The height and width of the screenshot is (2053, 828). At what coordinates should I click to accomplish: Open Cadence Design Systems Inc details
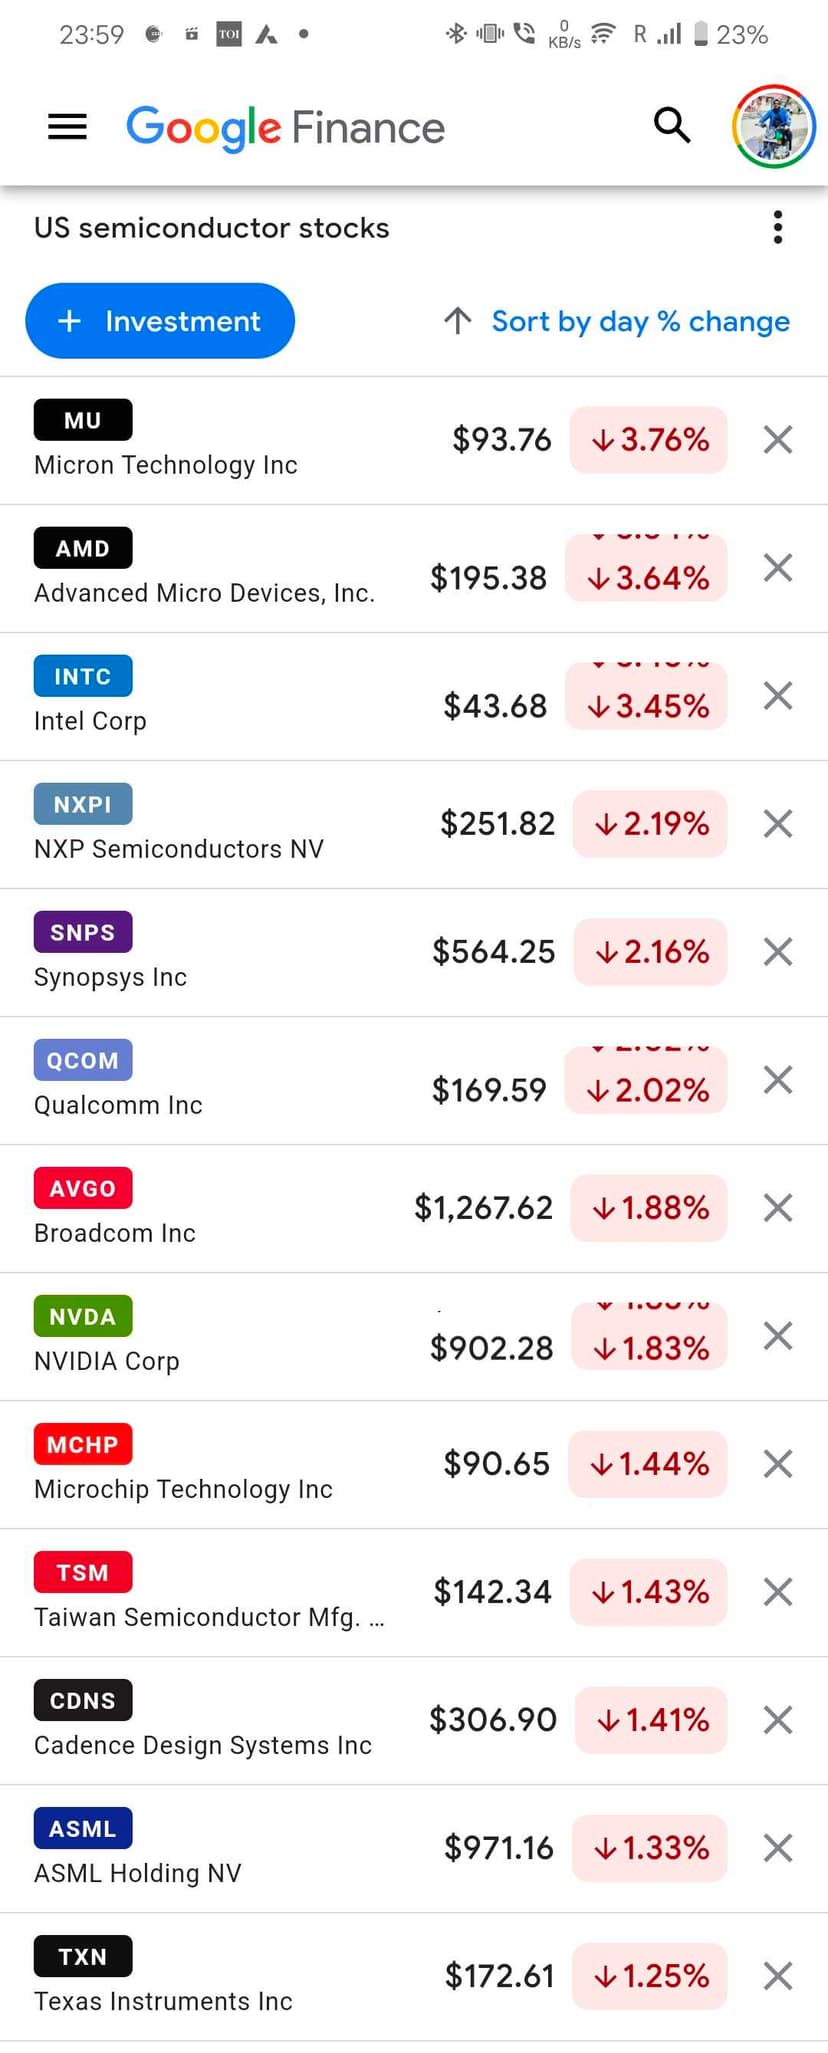click(x=203, y=1745)
